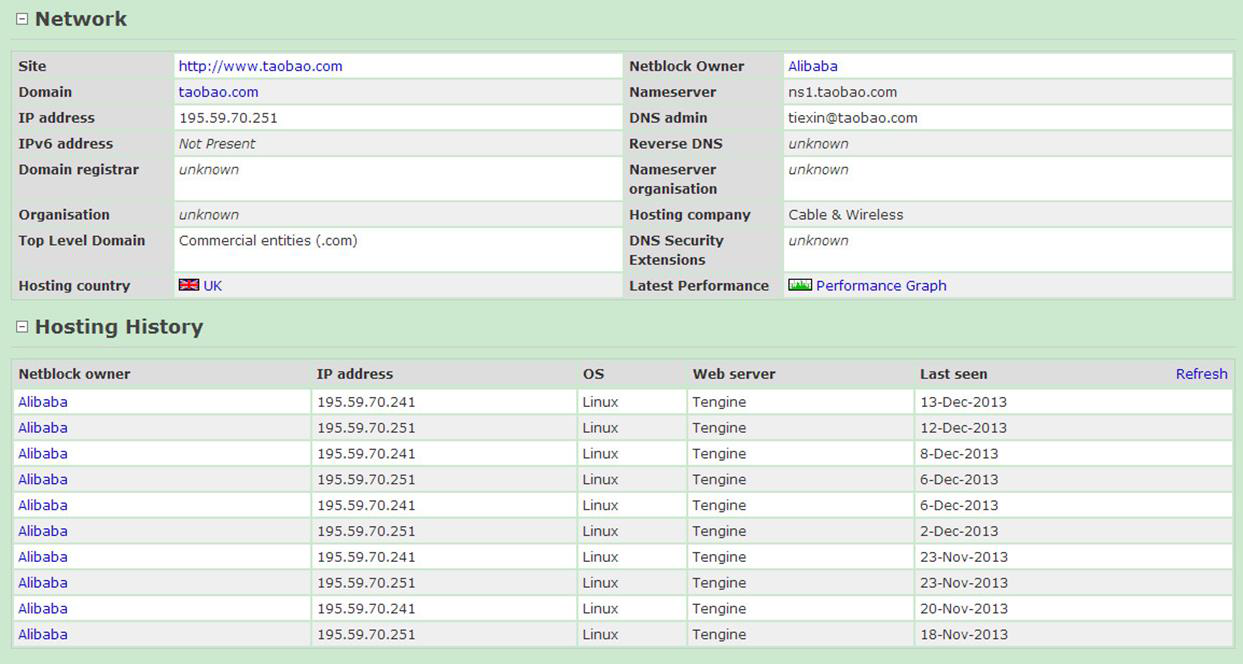Collapse the Hosting History section
Screen dimensions: 1243x664
click(x=22, y=327)
